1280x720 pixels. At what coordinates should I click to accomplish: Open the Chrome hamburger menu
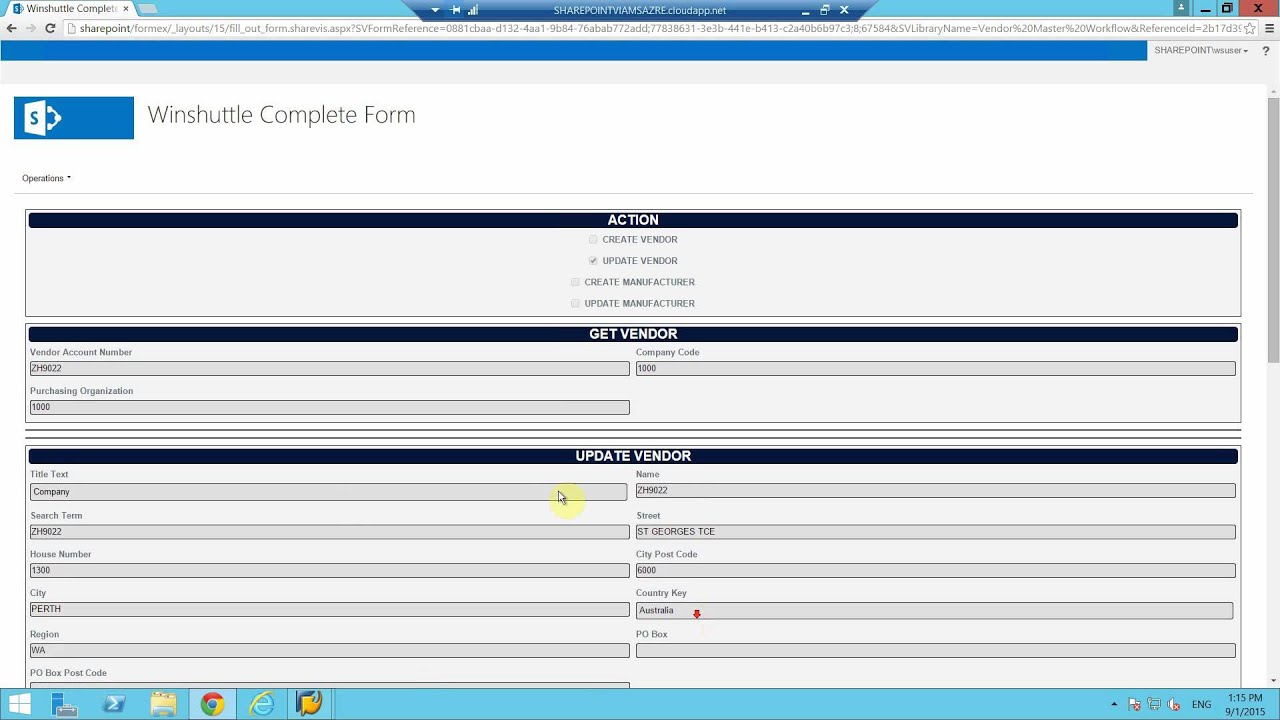point(1269,28)
